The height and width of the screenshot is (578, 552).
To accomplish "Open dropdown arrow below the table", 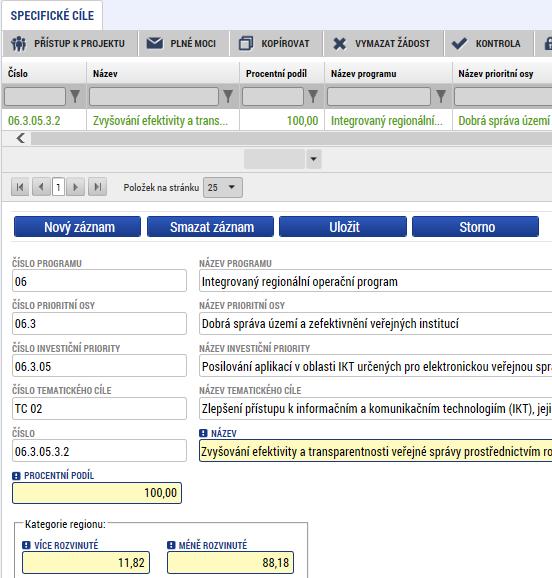I will [x=313, y=159].
